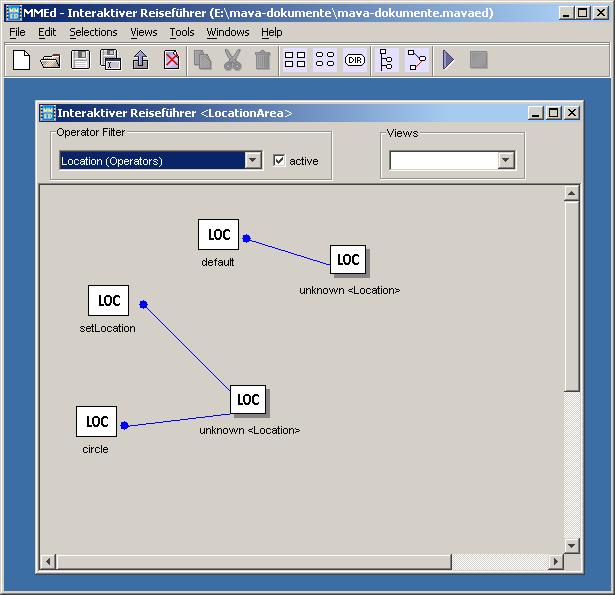Click the Delete trash-can icon
Viewport: 615px width, 595px height.
[262, 60]
